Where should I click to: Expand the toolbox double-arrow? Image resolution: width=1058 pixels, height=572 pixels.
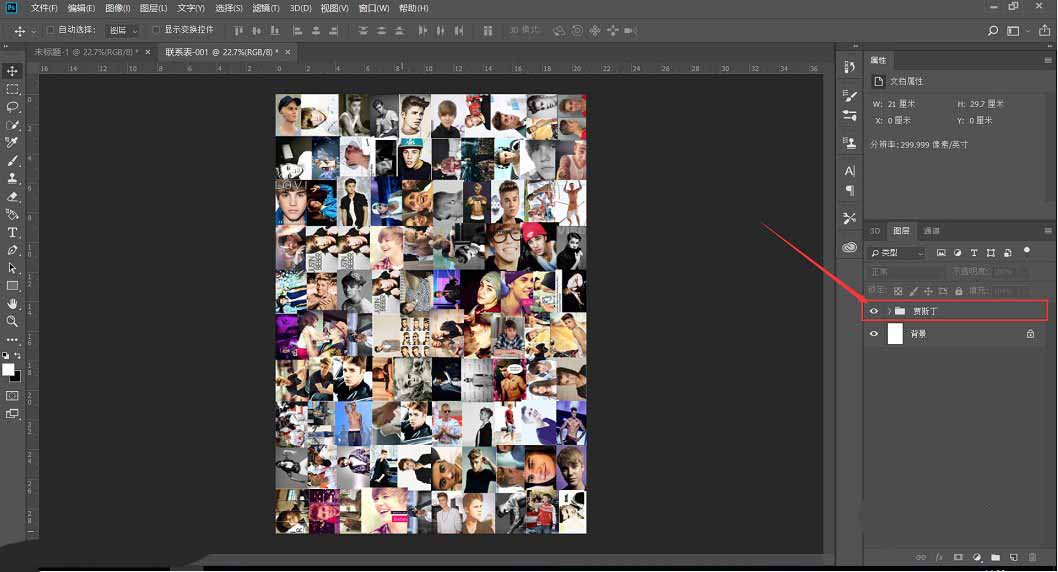5,47
